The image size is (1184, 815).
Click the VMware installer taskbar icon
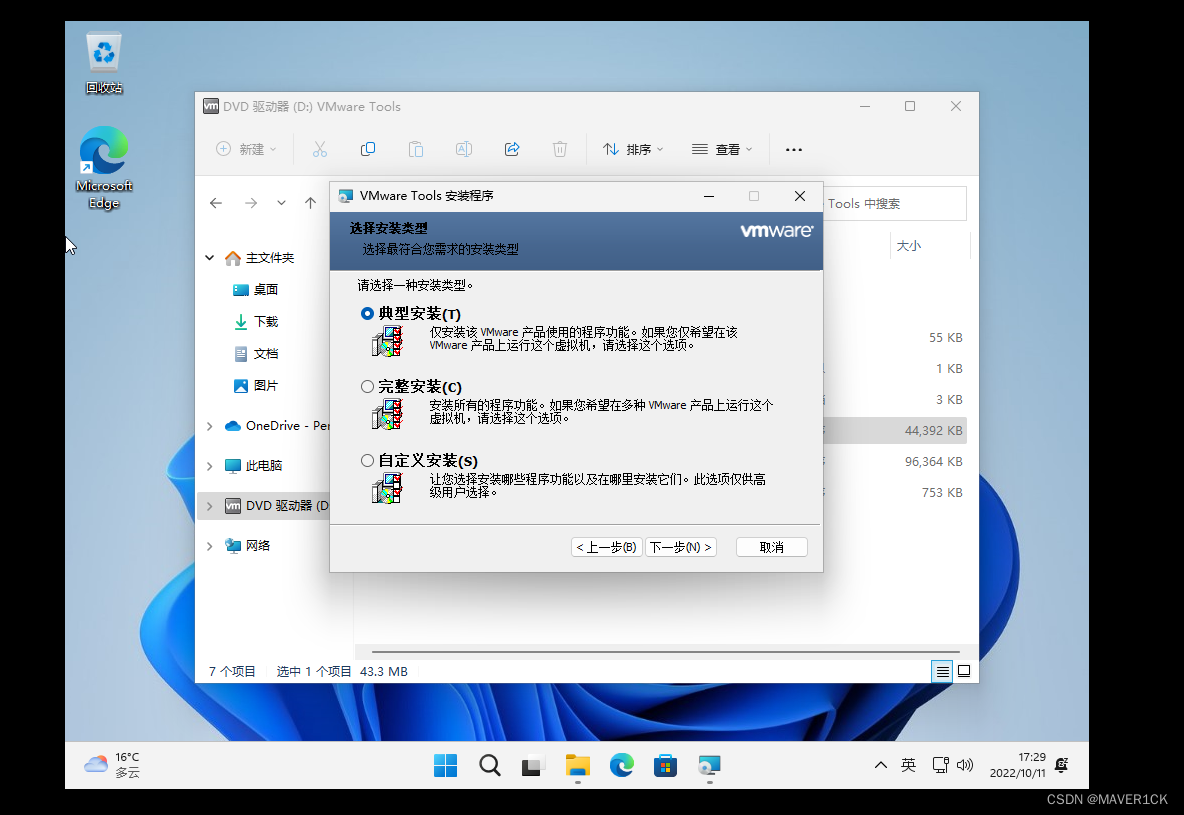click(x=709, y=765)
